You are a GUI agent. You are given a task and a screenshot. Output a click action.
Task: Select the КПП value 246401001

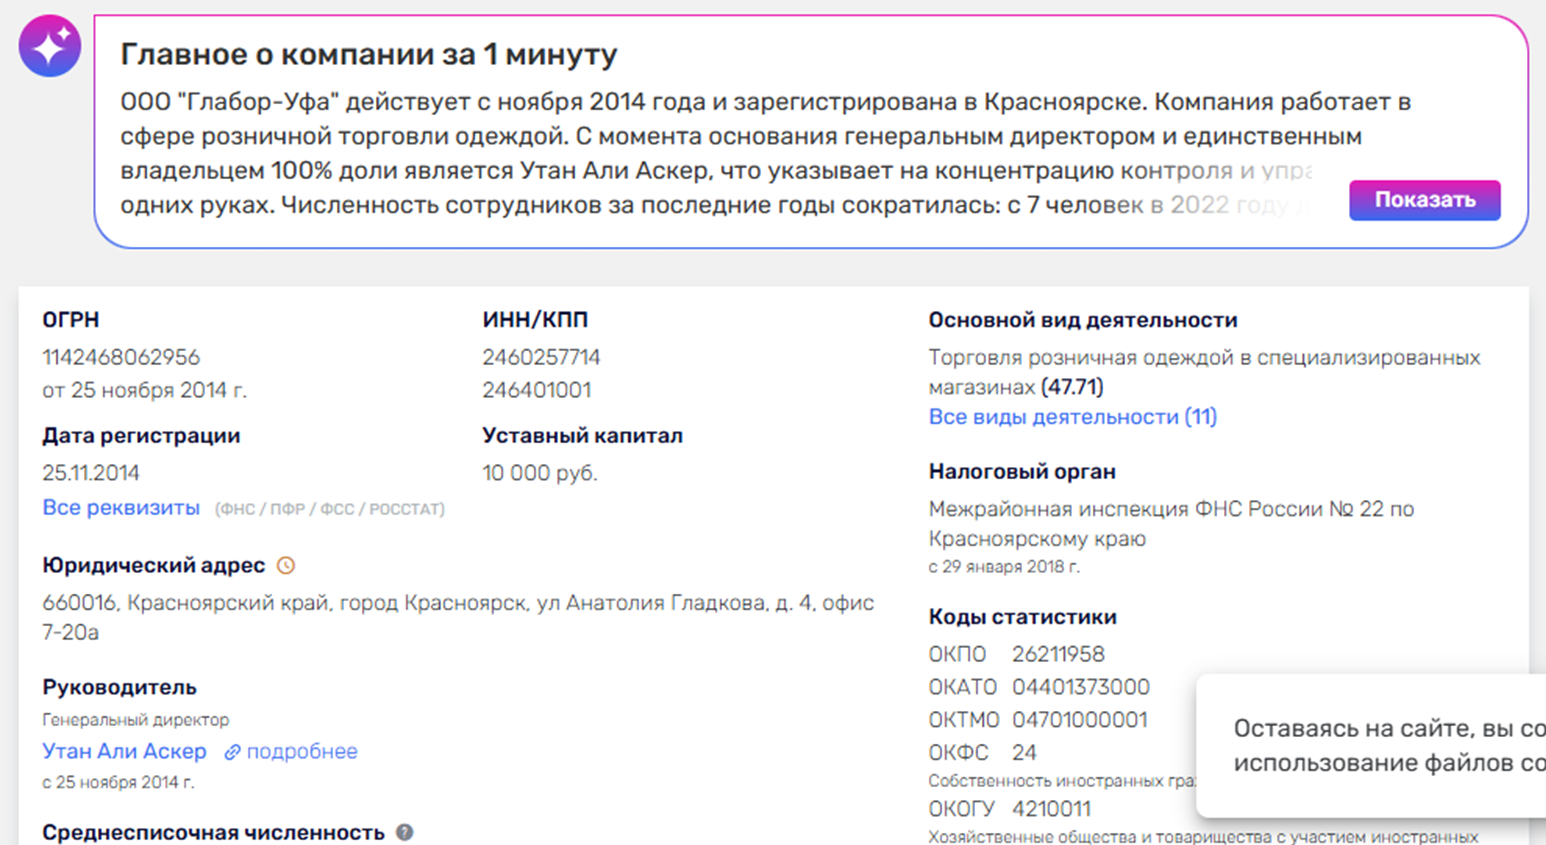(537, 390)
